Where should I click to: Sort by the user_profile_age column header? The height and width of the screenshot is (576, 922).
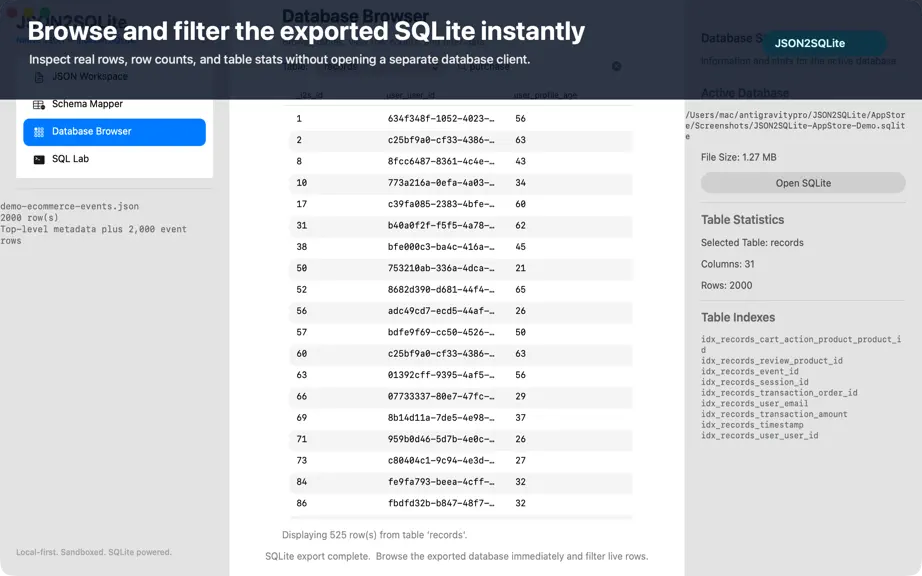[545, 95]
